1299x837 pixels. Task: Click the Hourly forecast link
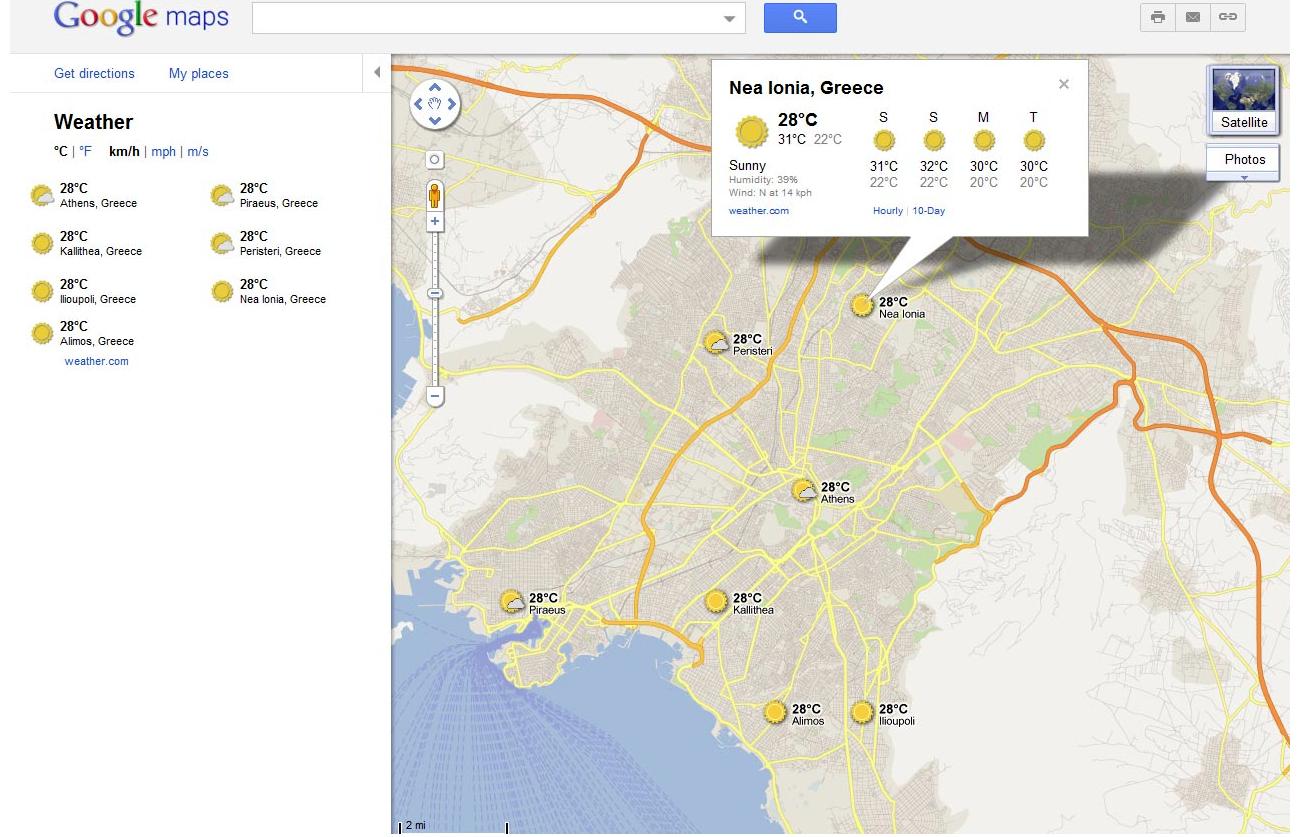[x=887, y=211]
